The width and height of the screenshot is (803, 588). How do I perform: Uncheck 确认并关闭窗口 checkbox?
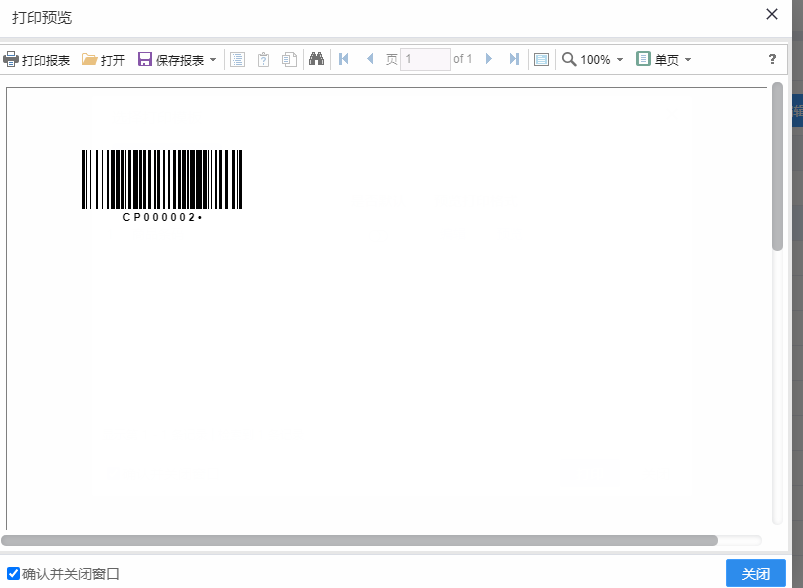(x=14, y=573)
